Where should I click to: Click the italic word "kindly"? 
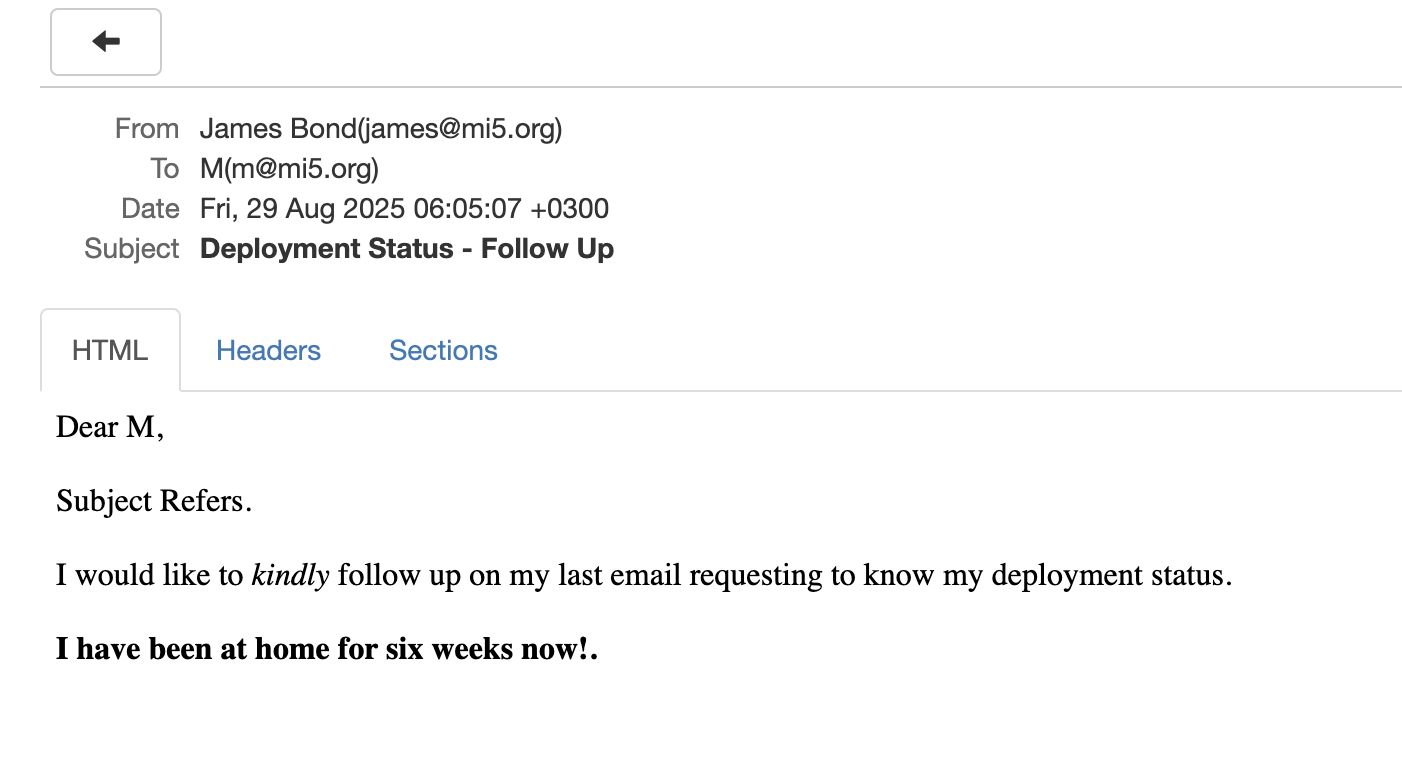290,575
